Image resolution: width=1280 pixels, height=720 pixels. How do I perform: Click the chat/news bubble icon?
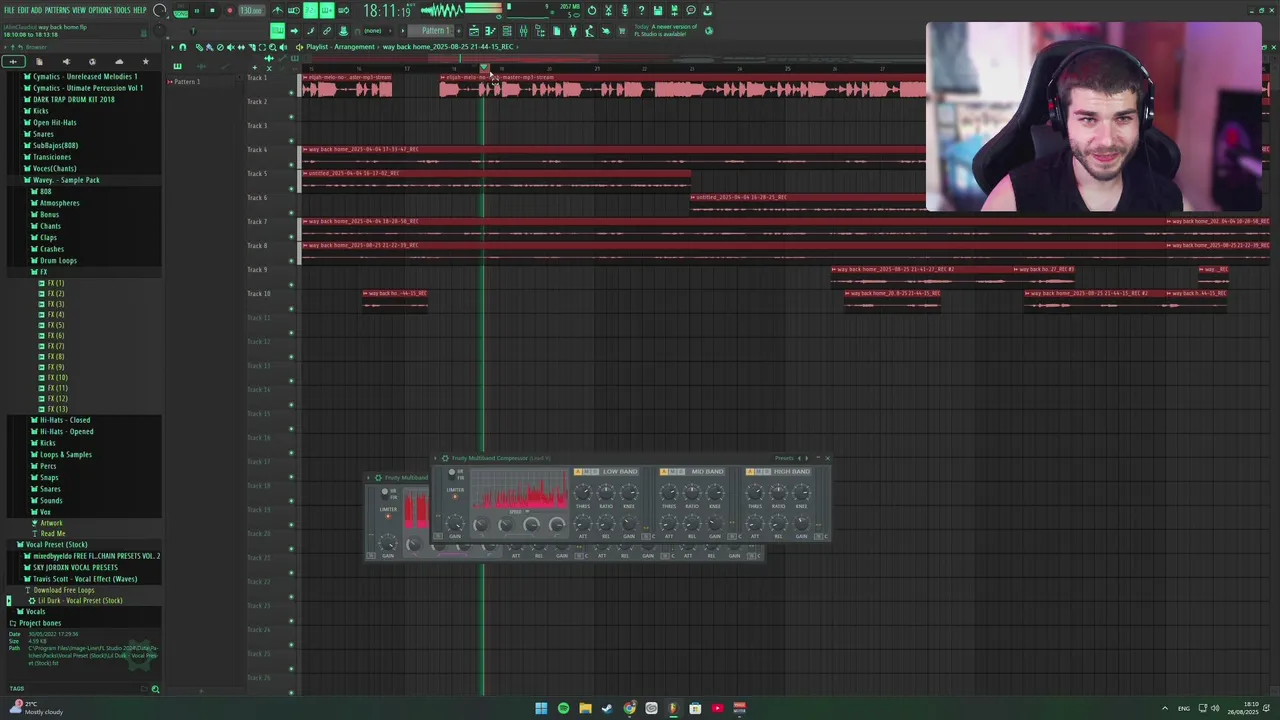[691, 10]
